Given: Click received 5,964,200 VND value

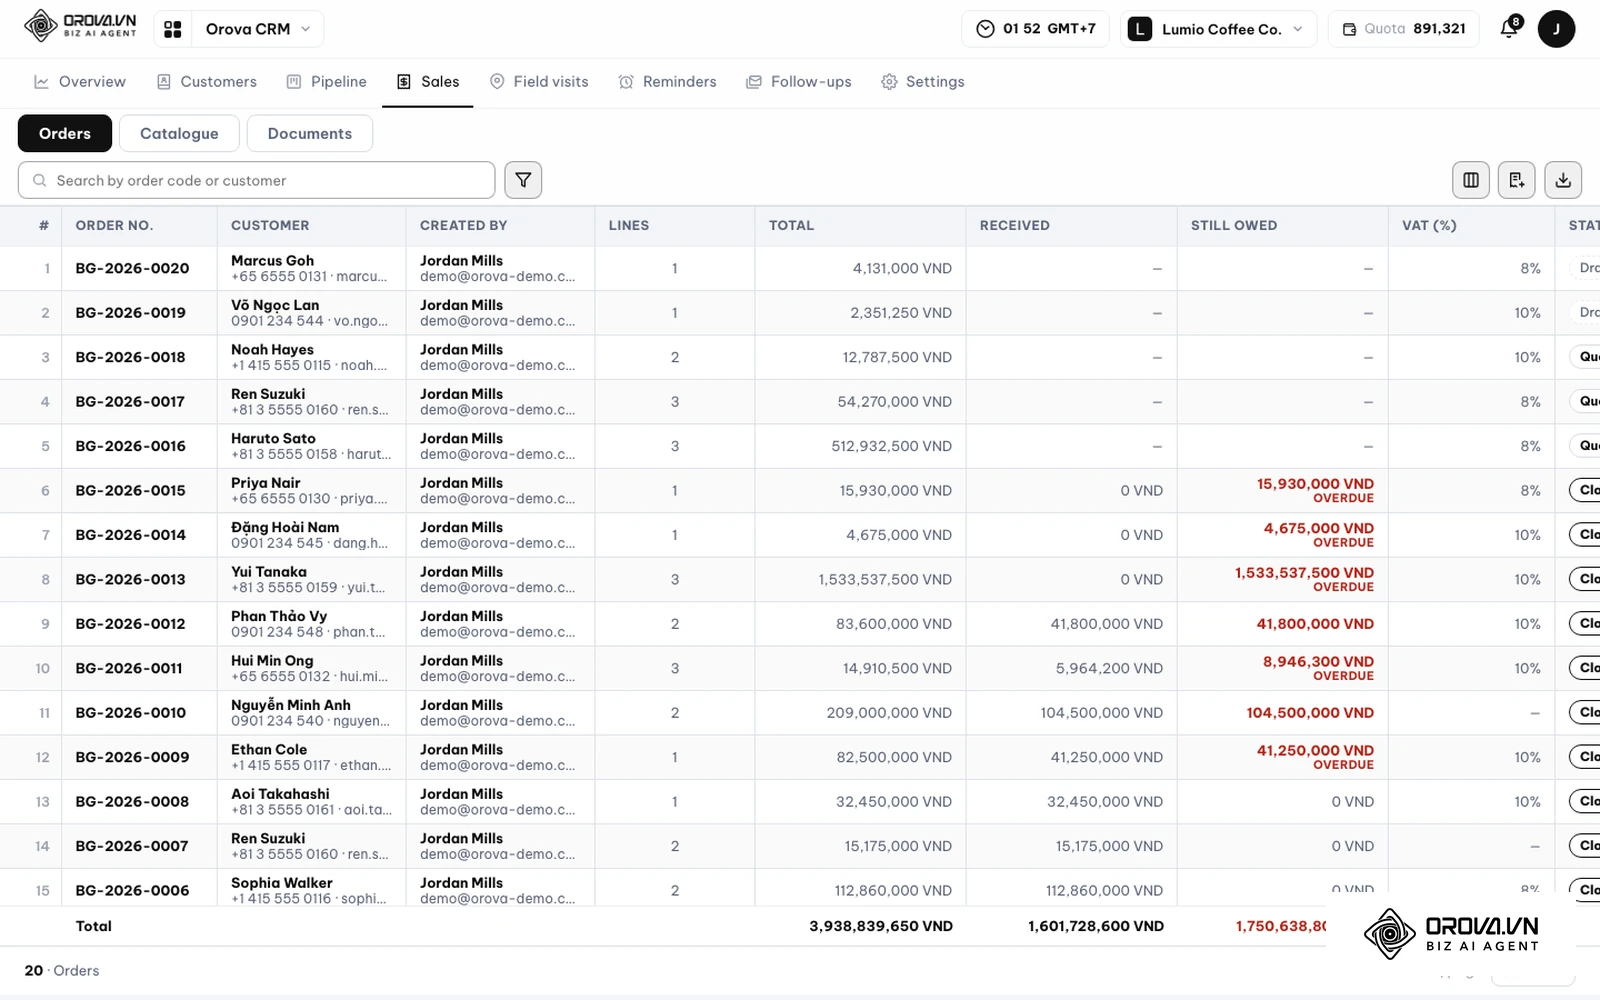Looking at the screenshot, I should pos(1109,669).
